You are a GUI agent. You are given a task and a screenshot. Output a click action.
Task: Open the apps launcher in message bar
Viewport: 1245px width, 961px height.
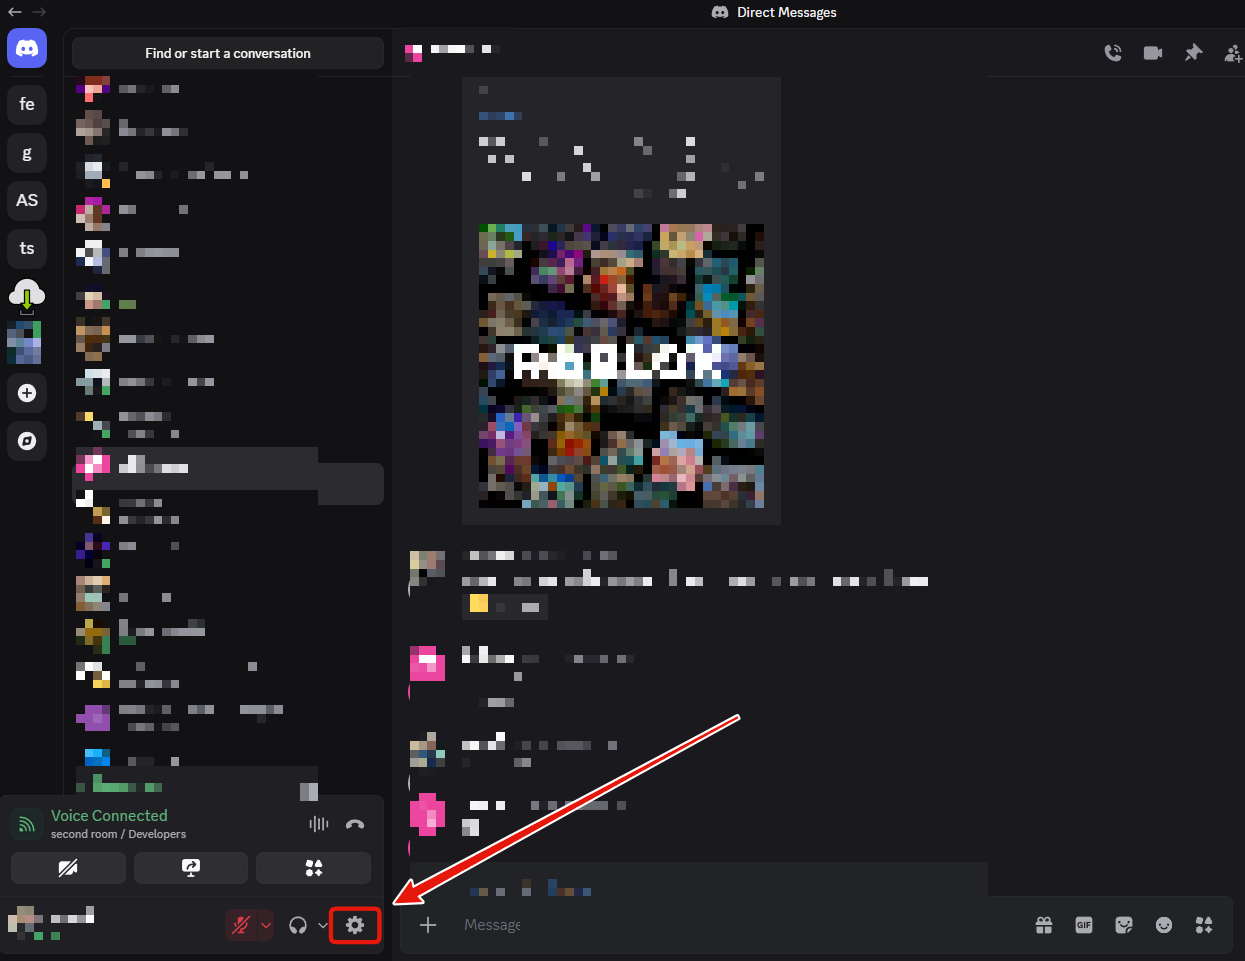pyautogui.click(x=1204, y=925)
